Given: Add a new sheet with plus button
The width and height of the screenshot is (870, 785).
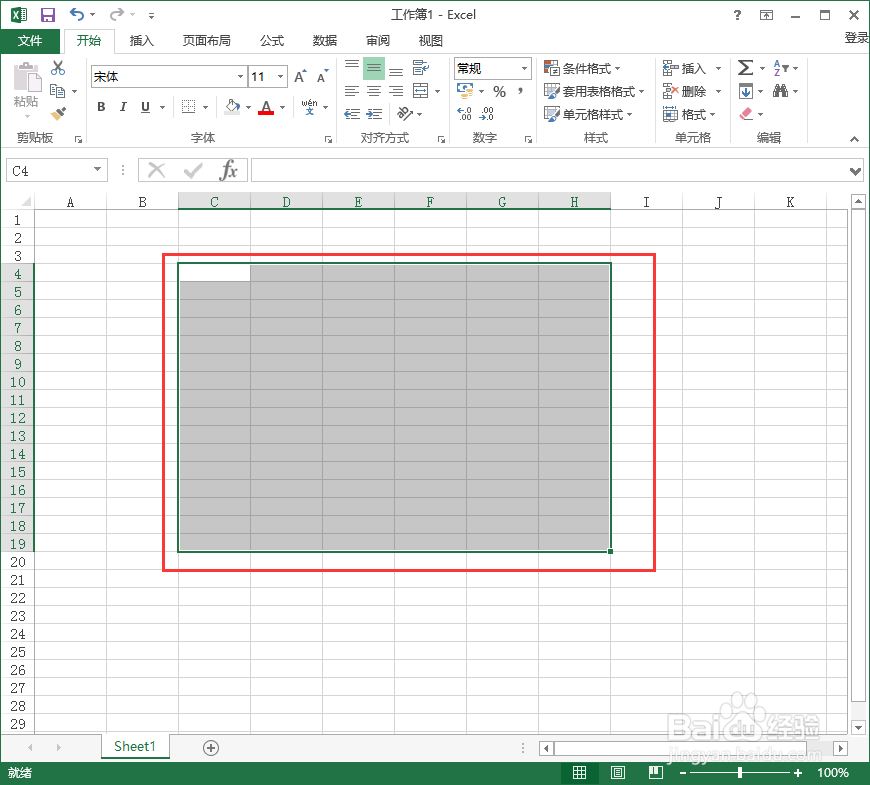Looking at the screenshot, I should (211, 748).
